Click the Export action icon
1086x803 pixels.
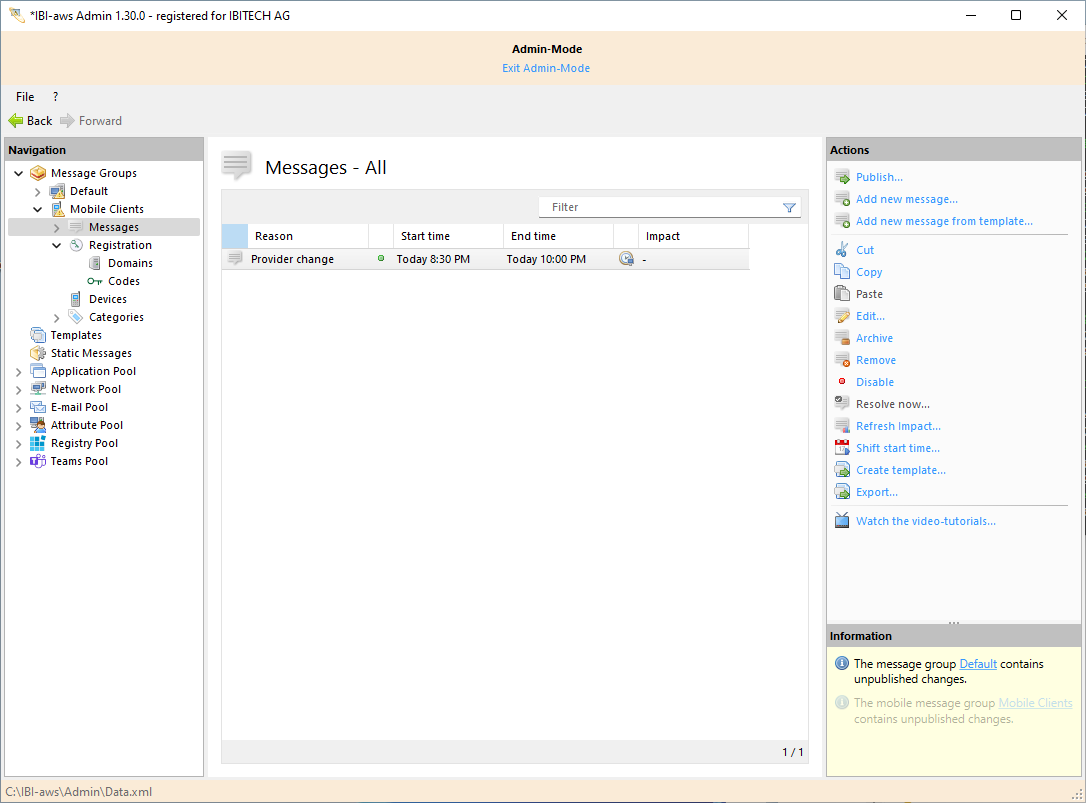(841, 491)
